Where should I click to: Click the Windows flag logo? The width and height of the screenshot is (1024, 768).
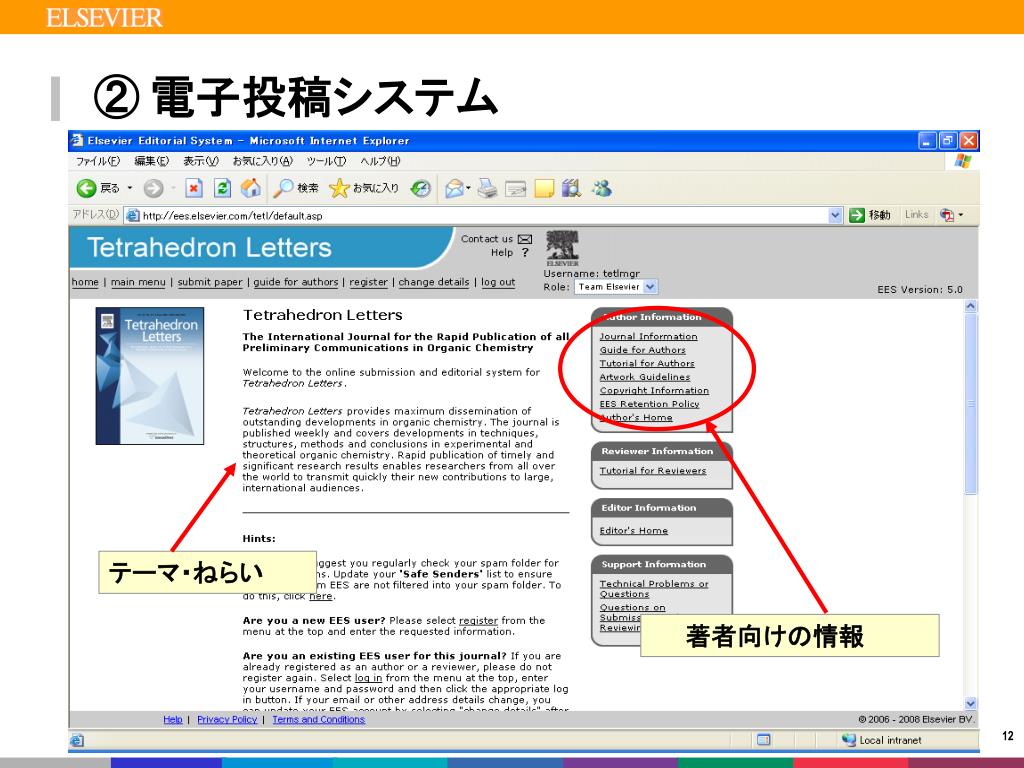coord(963,161)
